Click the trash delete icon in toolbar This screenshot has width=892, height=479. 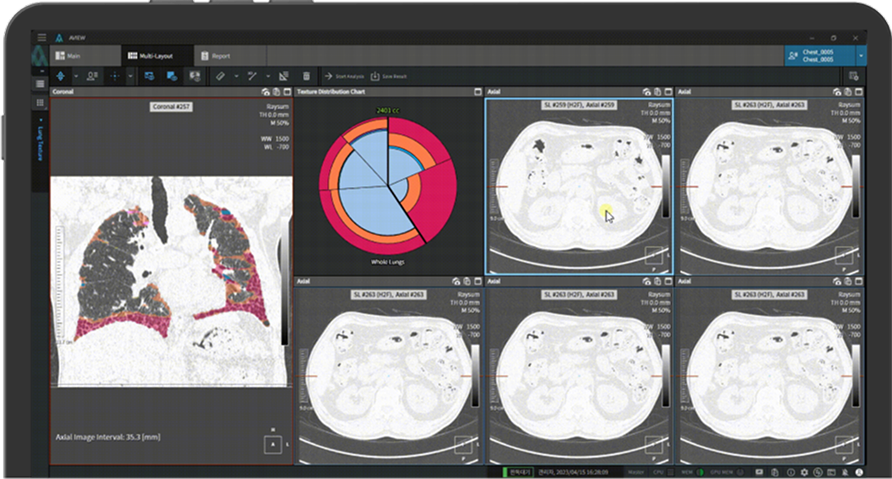point(304,76)
